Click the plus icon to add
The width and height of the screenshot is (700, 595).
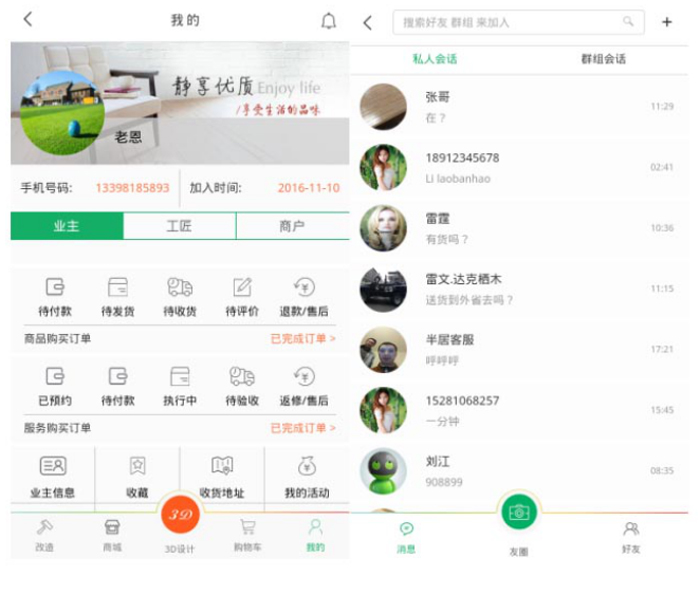(x=667, y=22)
